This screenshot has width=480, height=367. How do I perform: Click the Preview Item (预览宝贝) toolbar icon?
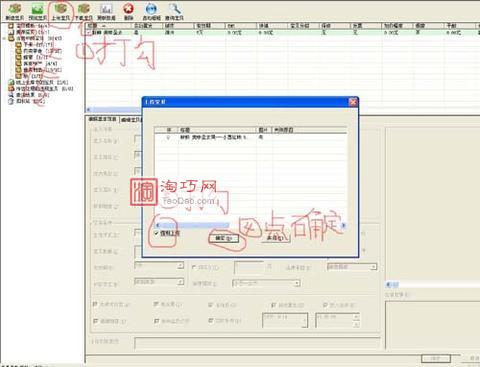37,12
